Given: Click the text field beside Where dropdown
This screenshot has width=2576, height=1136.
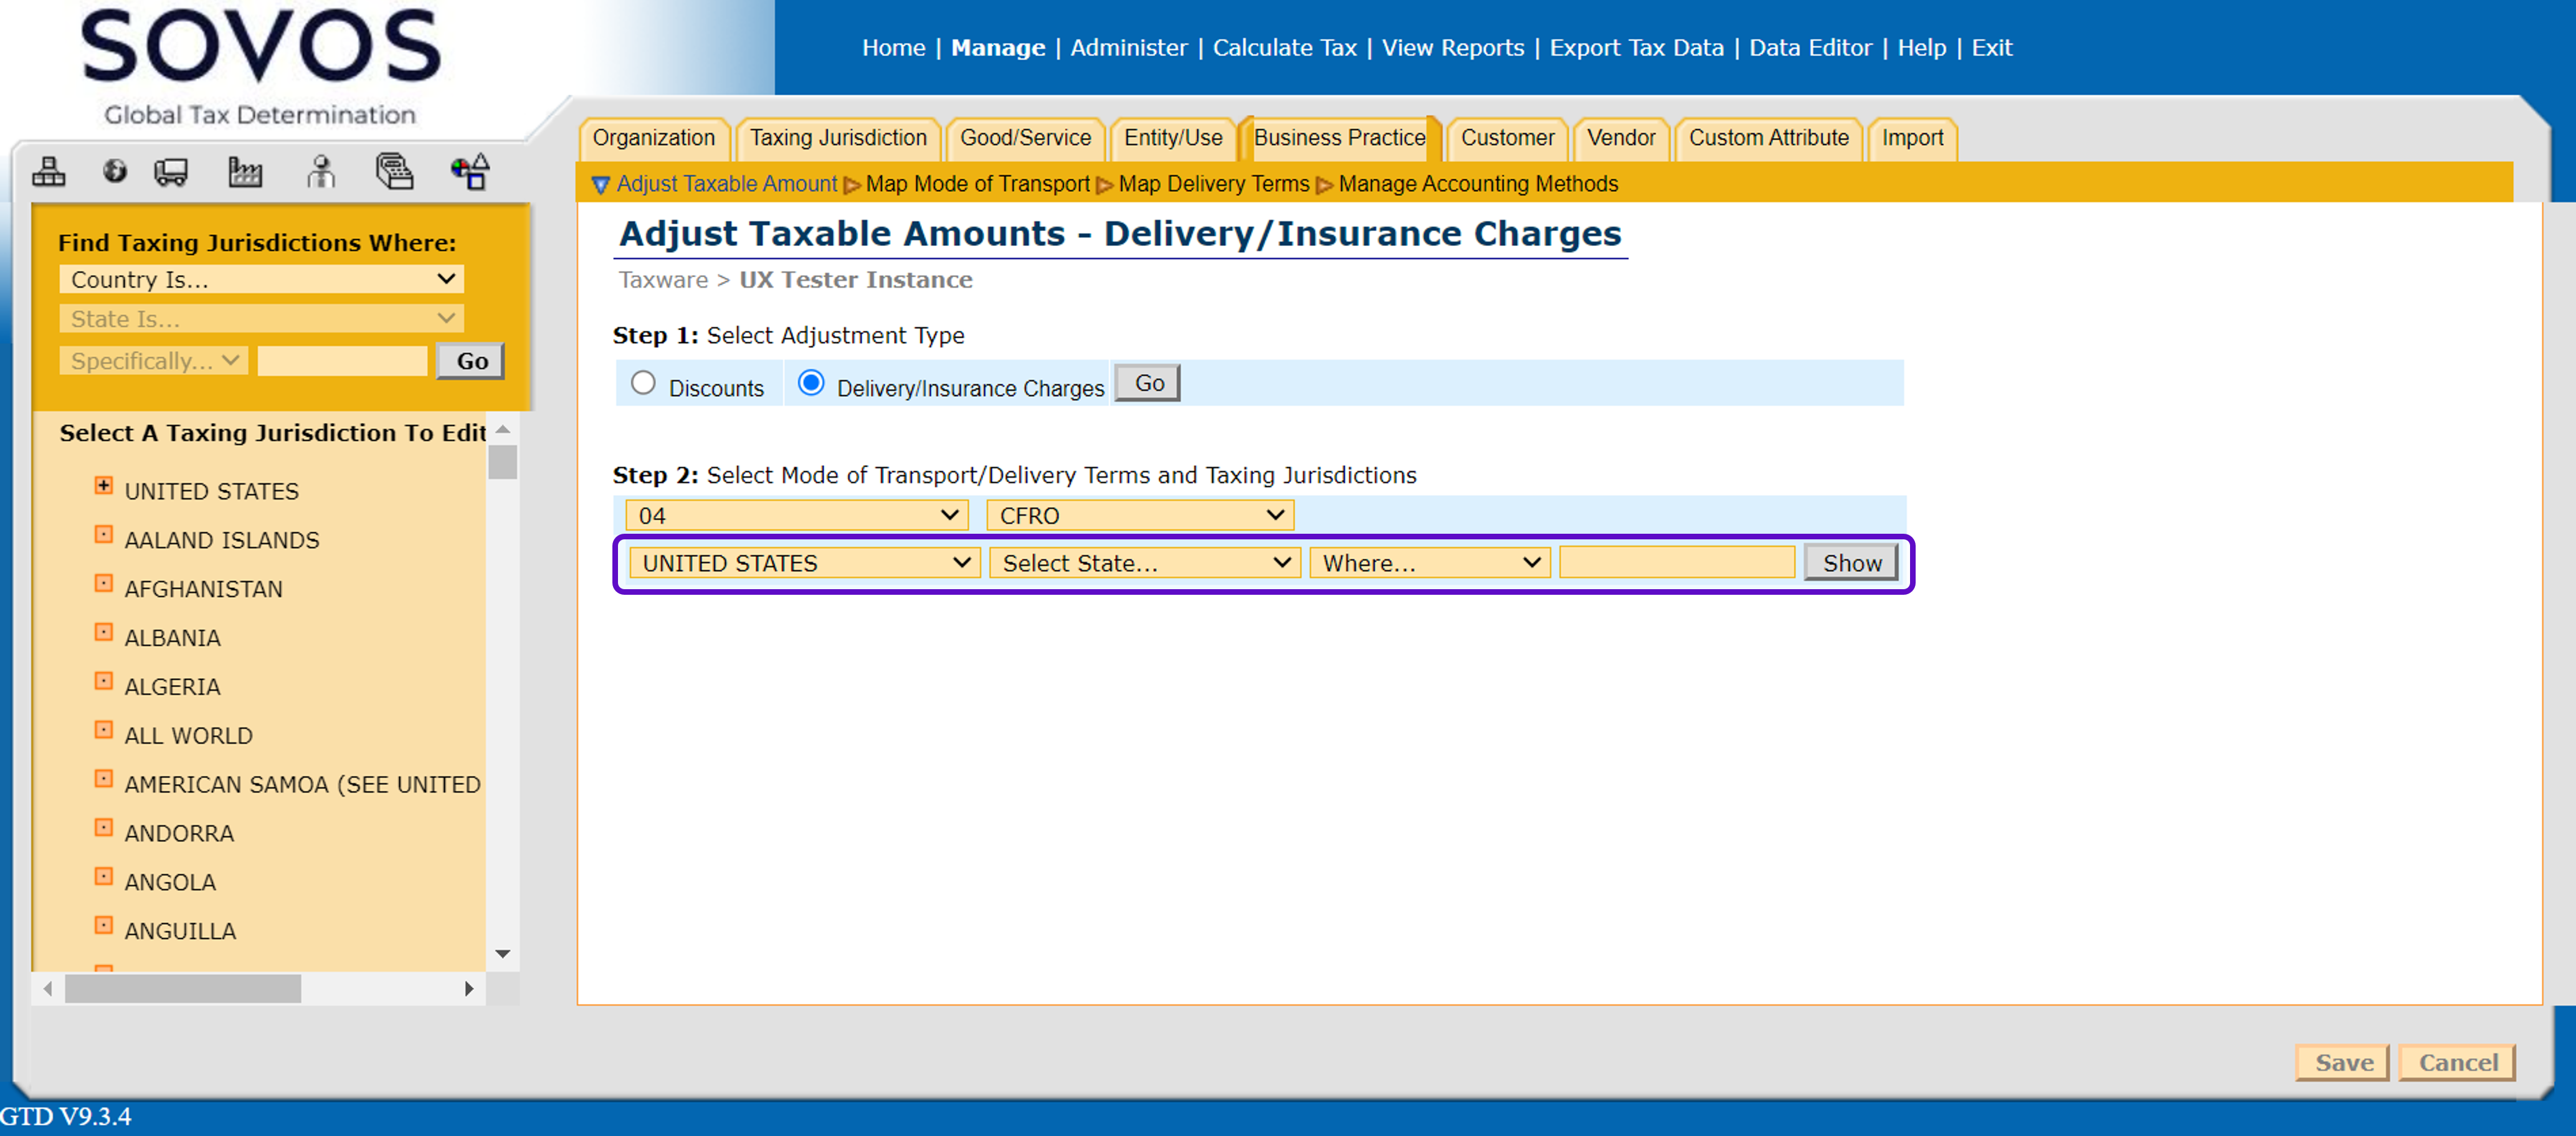Looking at the screenshot, I should (x=1677, y=563).
